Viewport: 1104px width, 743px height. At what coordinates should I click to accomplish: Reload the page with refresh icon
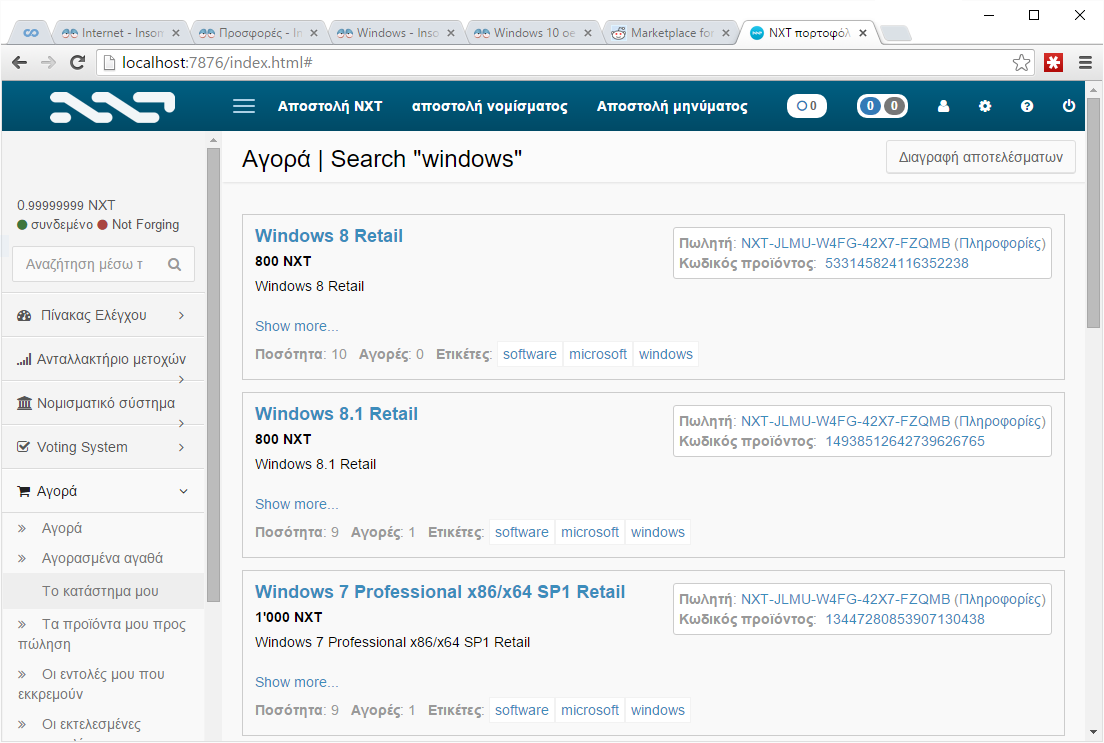[77, 63]
